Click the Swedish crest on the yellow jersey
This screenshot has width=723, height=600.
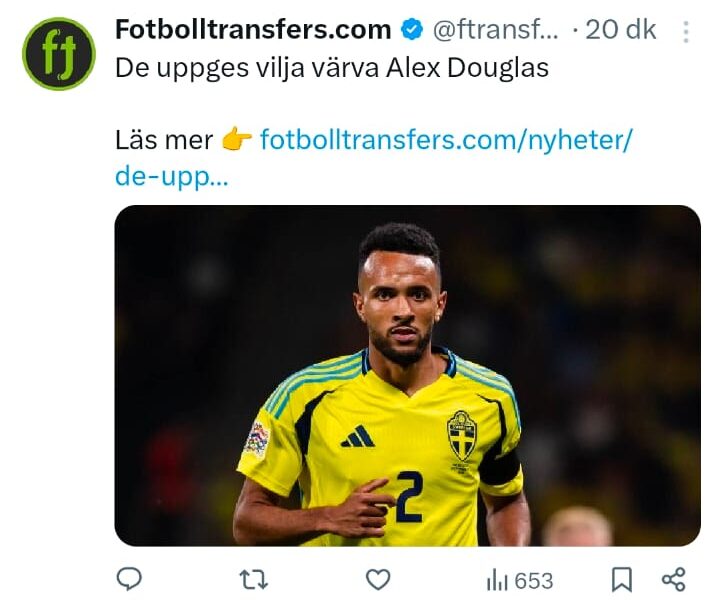click(462, 436)
